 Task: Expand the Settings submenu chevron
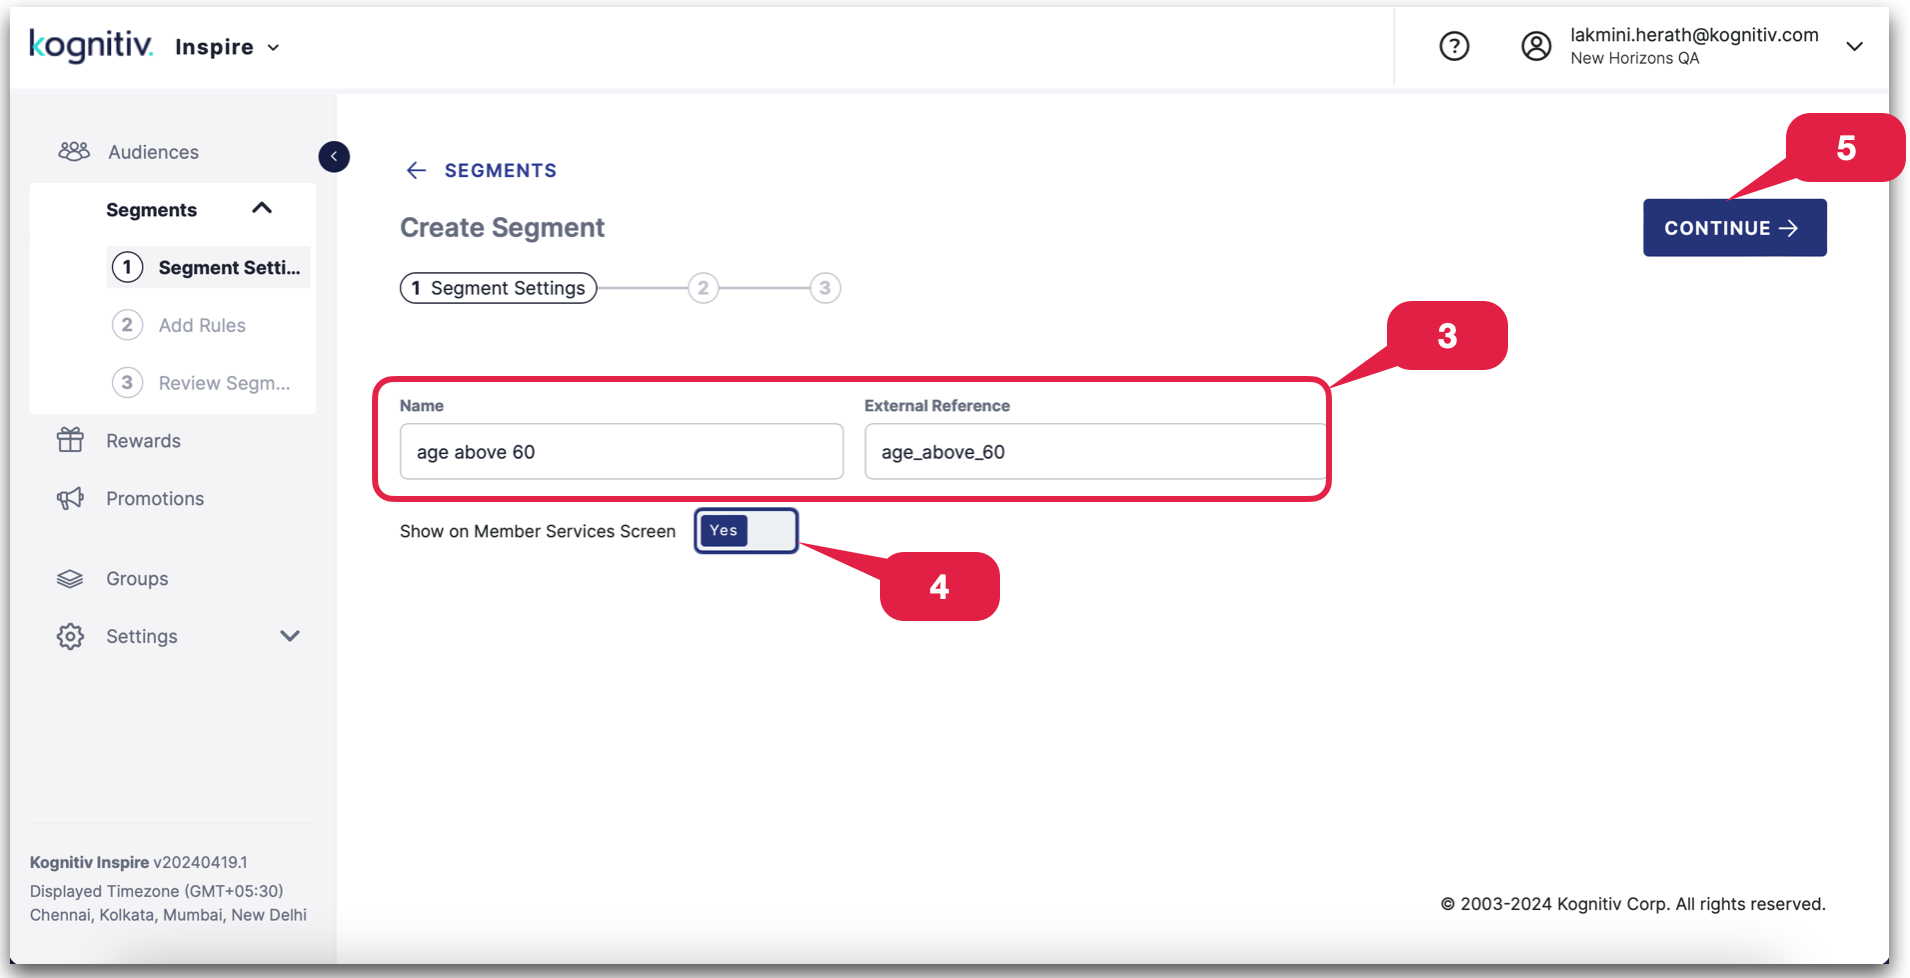click(290, 636)
